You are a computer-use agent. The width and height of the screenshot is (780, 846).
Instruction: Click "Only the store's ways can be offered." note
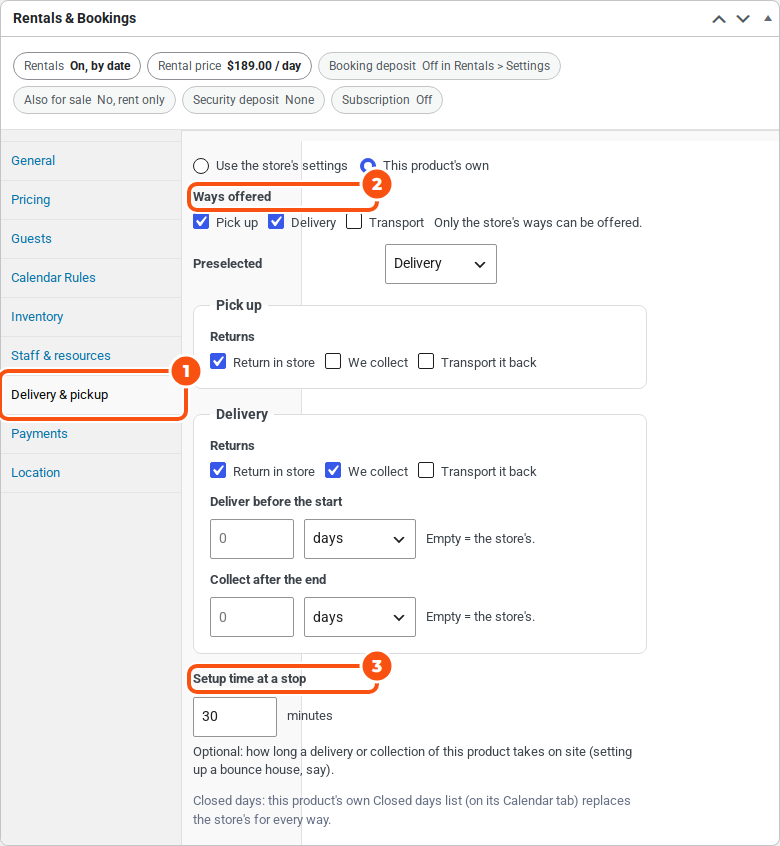[538, 223]
